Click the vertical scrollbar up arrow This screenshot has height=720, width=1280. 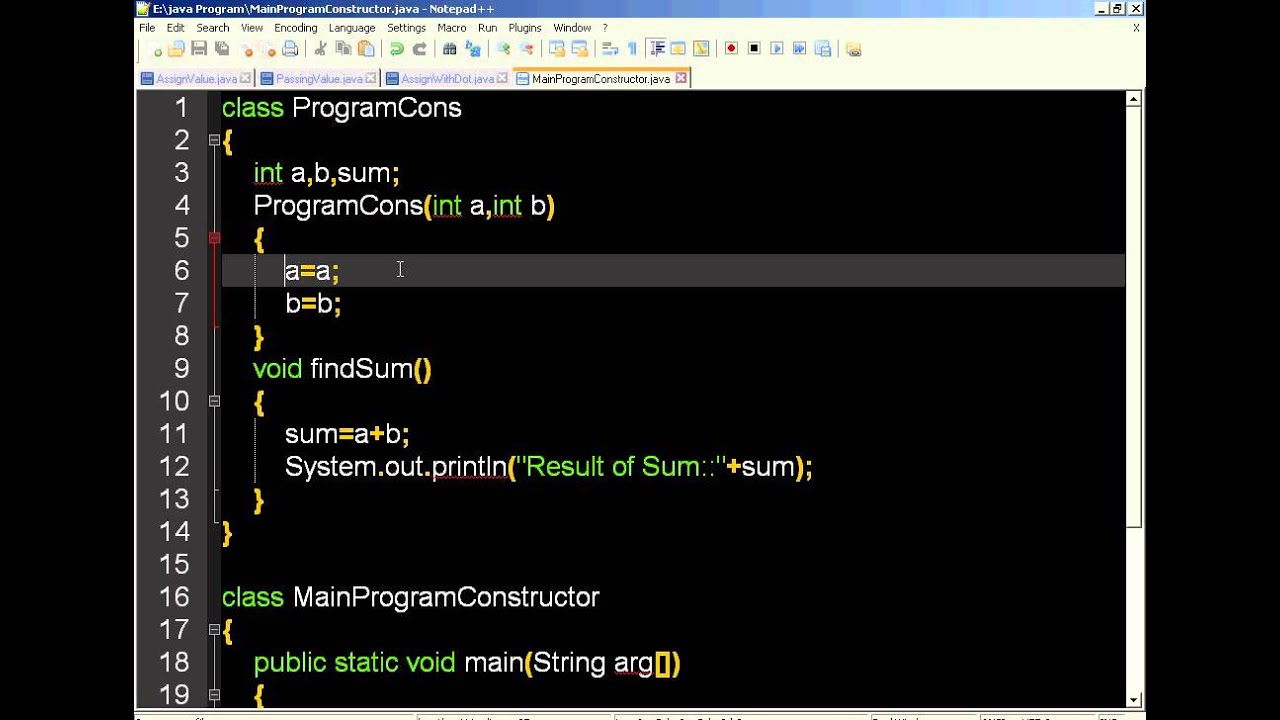(x=1134, y=99)
